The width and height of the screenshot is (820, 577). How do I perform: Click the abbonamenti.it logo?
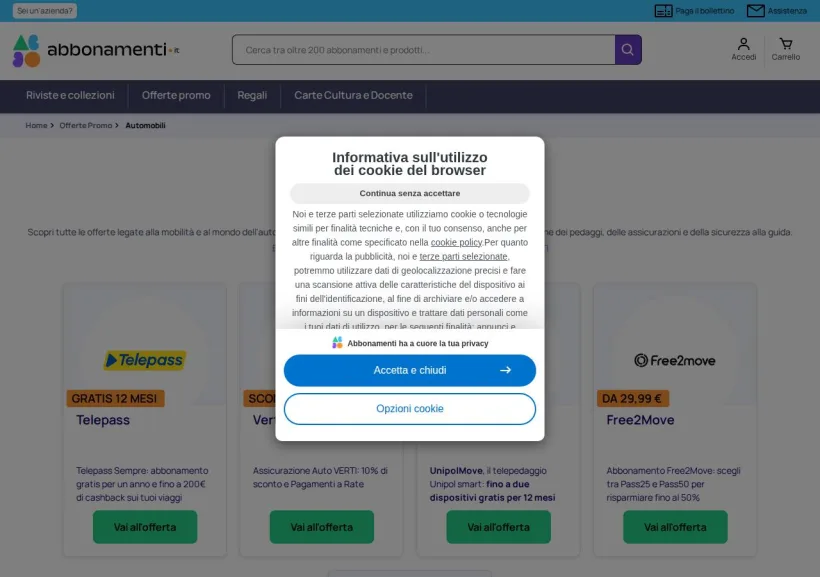pyautogui.click(x=96, y=50)
